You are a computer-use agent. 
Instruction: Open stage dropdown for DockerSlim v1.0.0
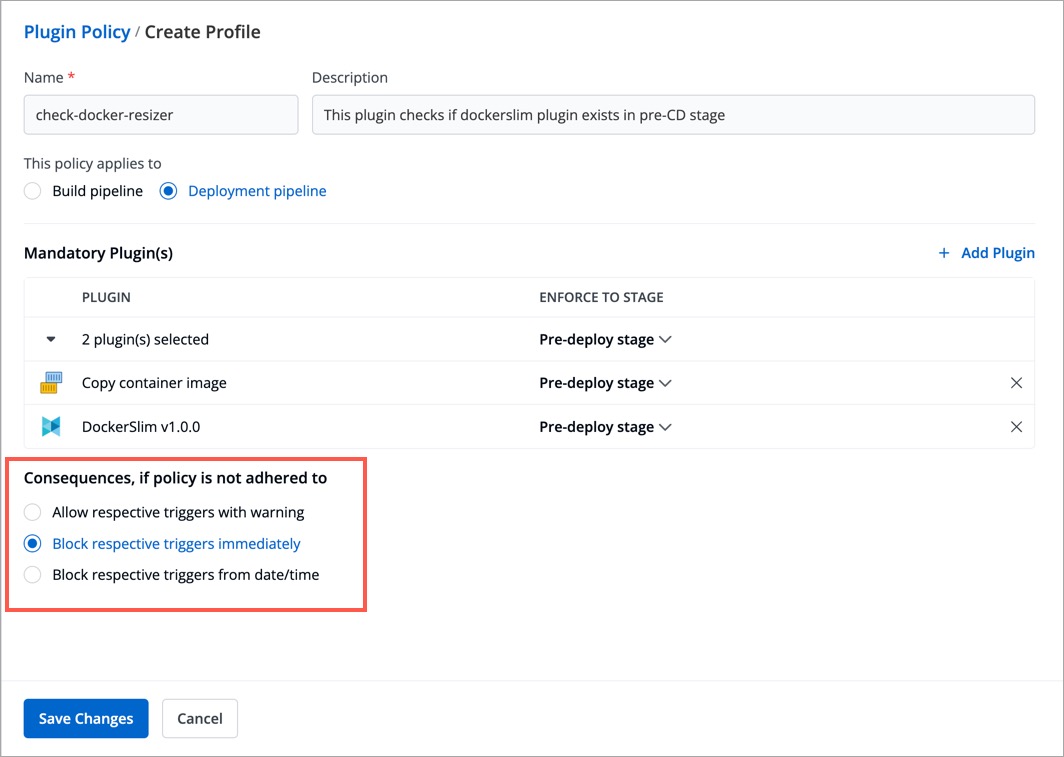pyautogui.click(x=605, y=427)
